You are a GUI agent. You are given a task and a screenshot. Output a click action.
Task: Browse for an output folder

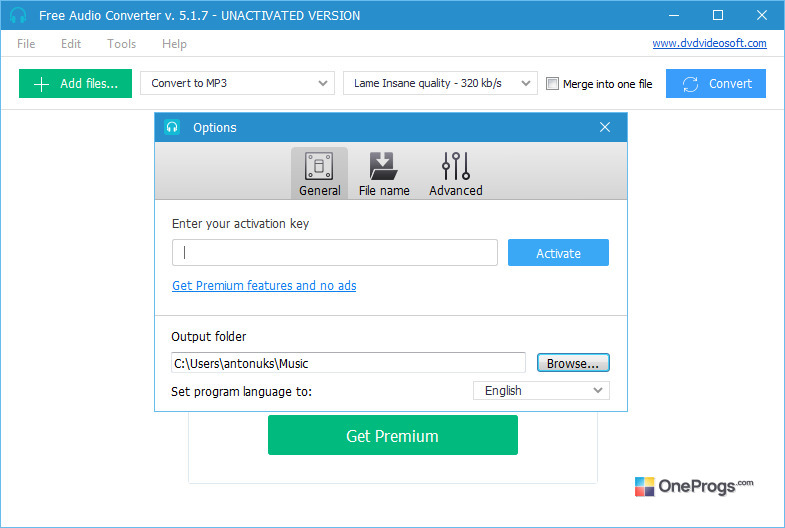573,363
